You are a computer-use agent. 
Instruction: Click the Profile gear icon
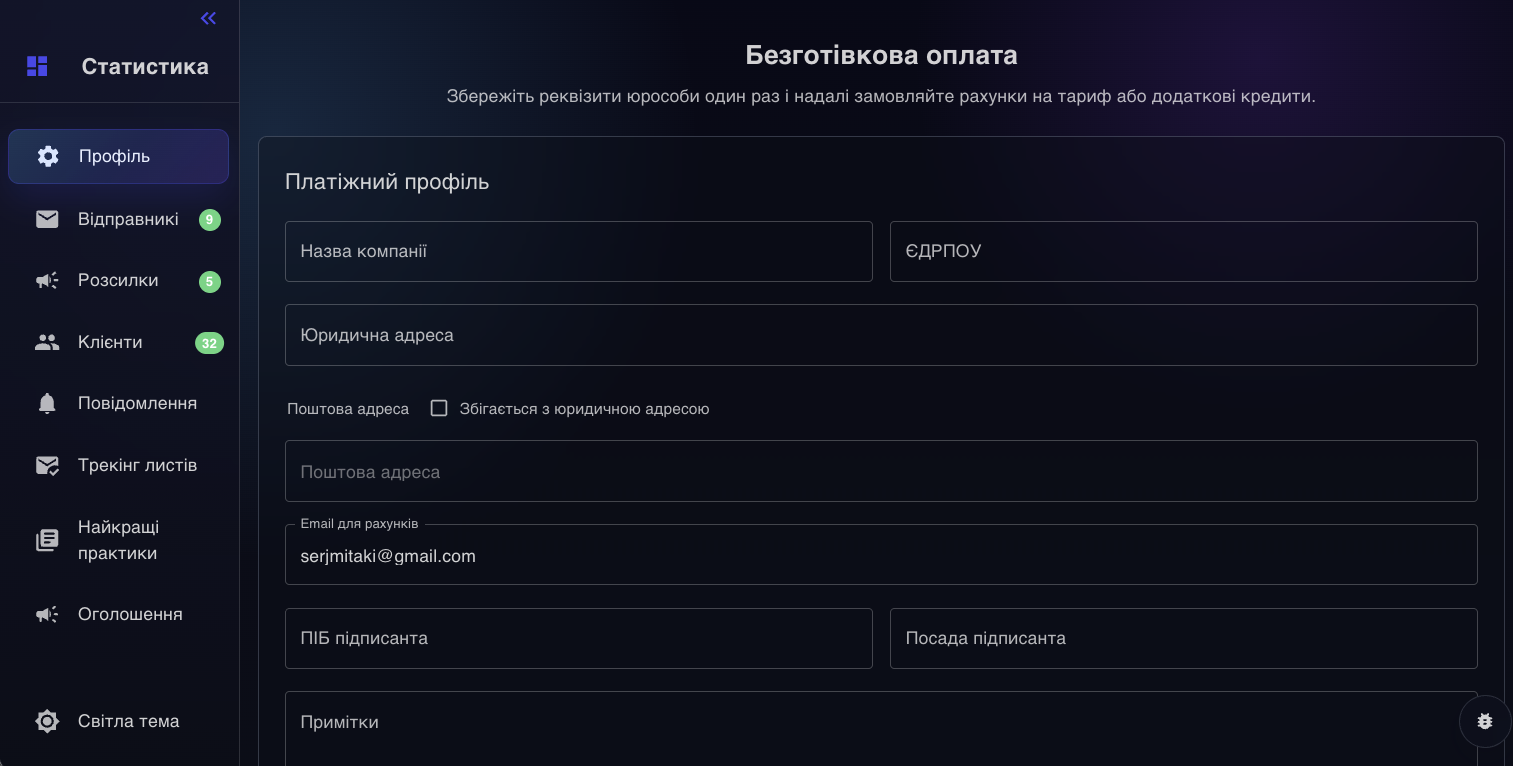click(48, 156)
